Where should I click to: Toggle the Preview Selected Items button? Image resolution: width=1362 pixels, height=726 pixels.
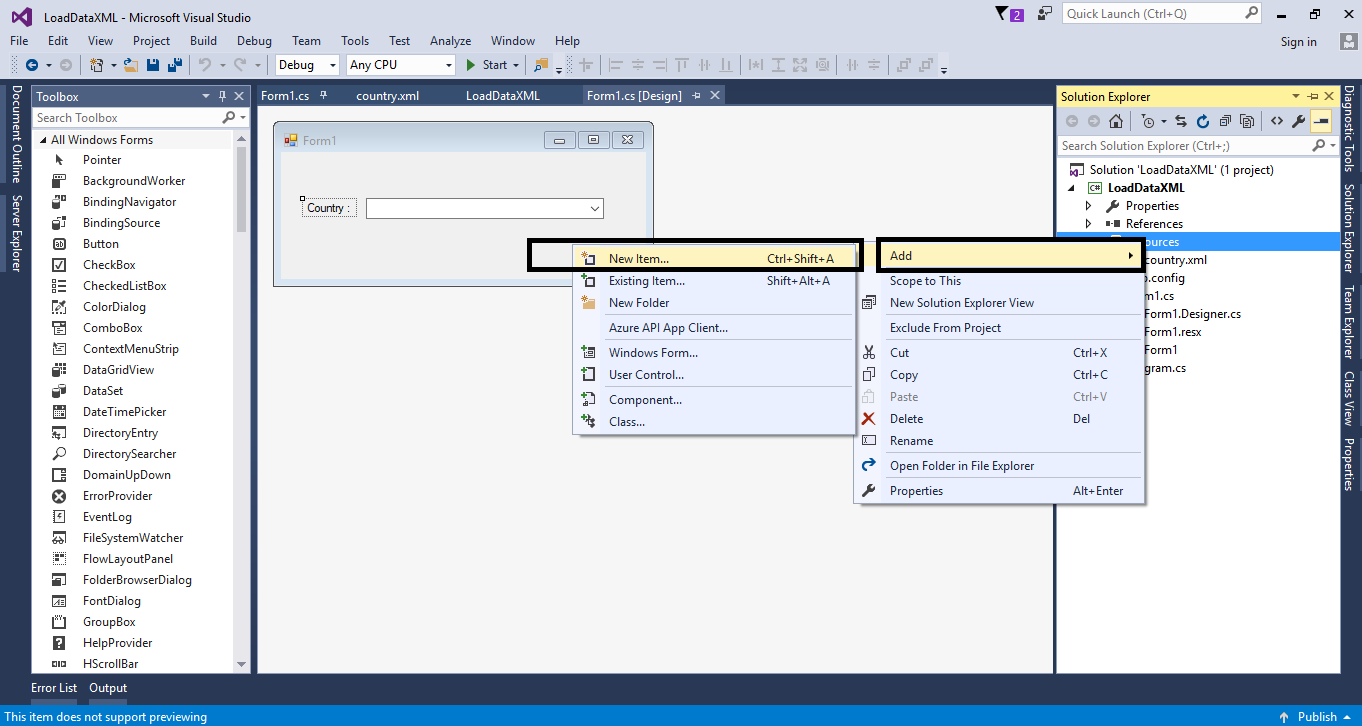point(1321,121)
